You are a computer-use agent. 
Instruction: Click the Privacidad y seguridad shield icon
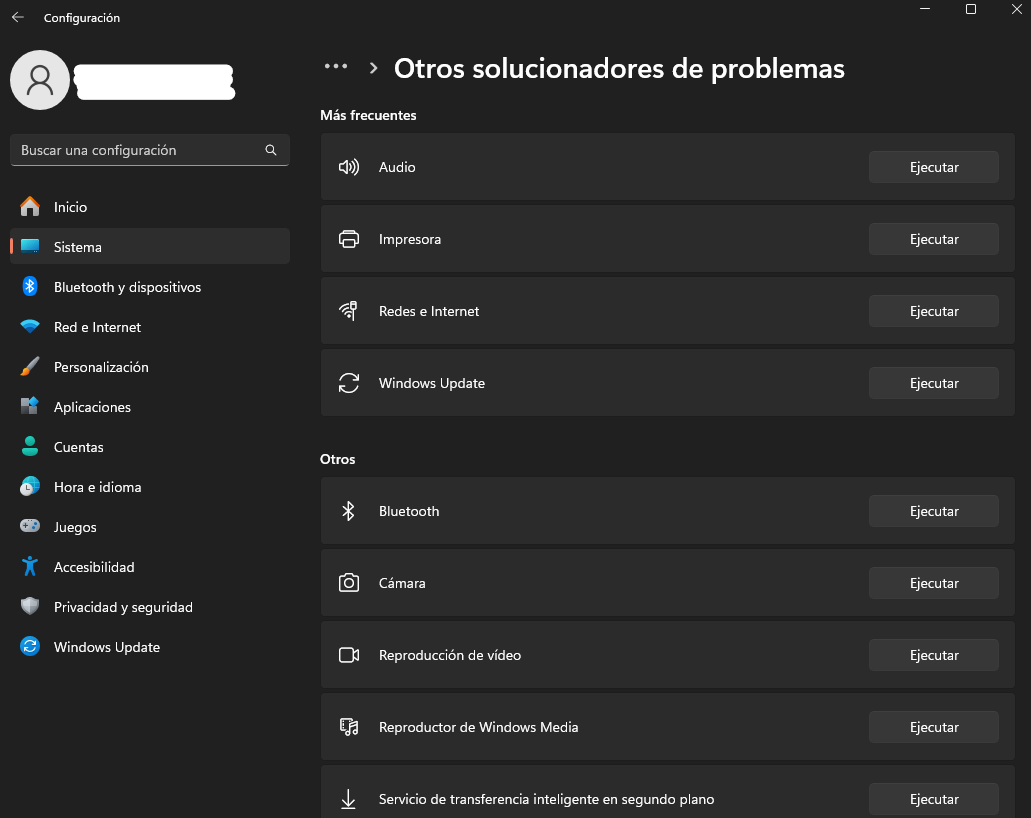pyautogui.click(x=30, y=606)
